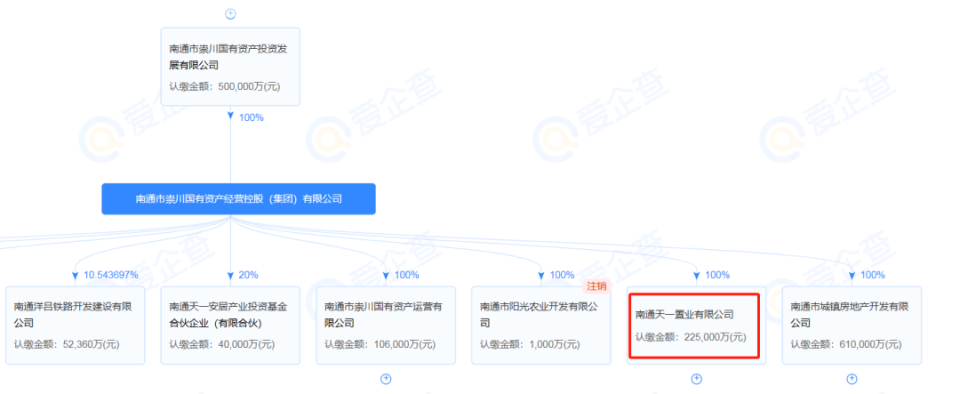Click 认缴金额：225,000万(元) text
Screen dimensions: 960x394
690,337
